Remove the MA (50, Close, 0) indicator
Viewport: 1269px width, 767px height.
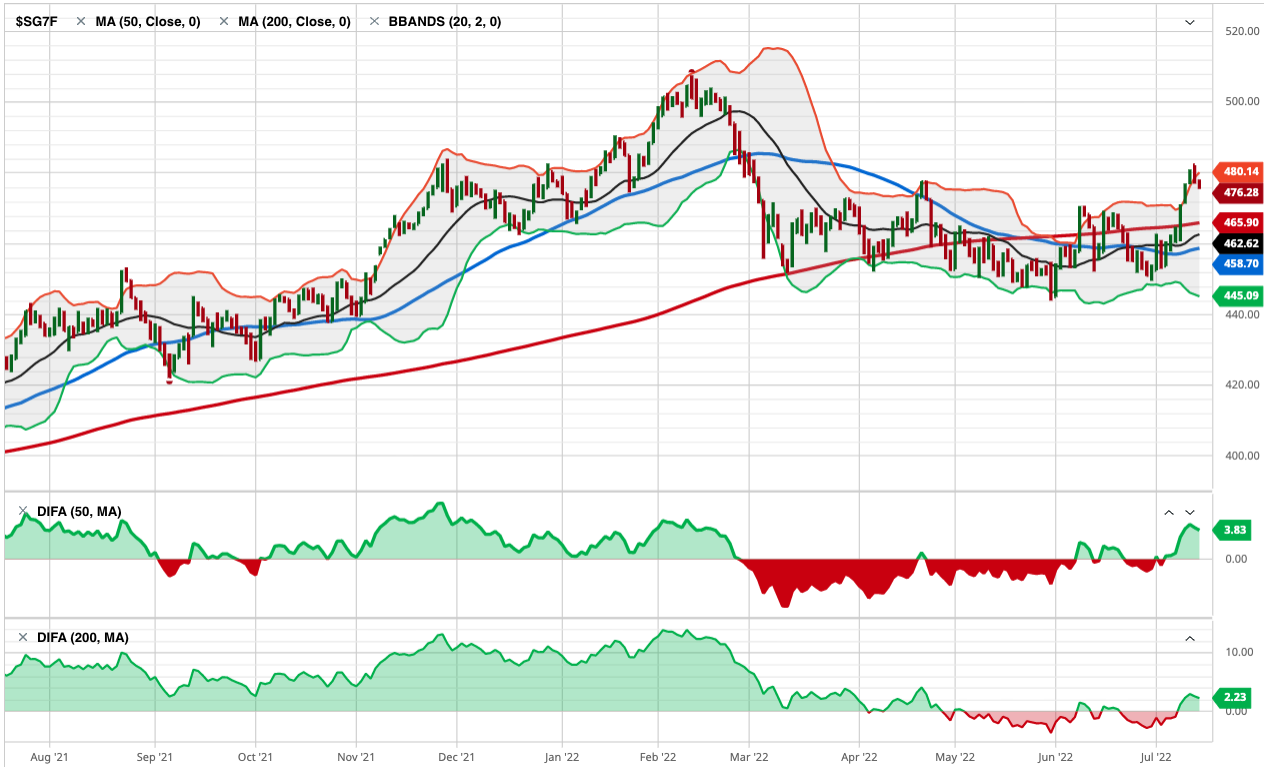tap(83, 22)
